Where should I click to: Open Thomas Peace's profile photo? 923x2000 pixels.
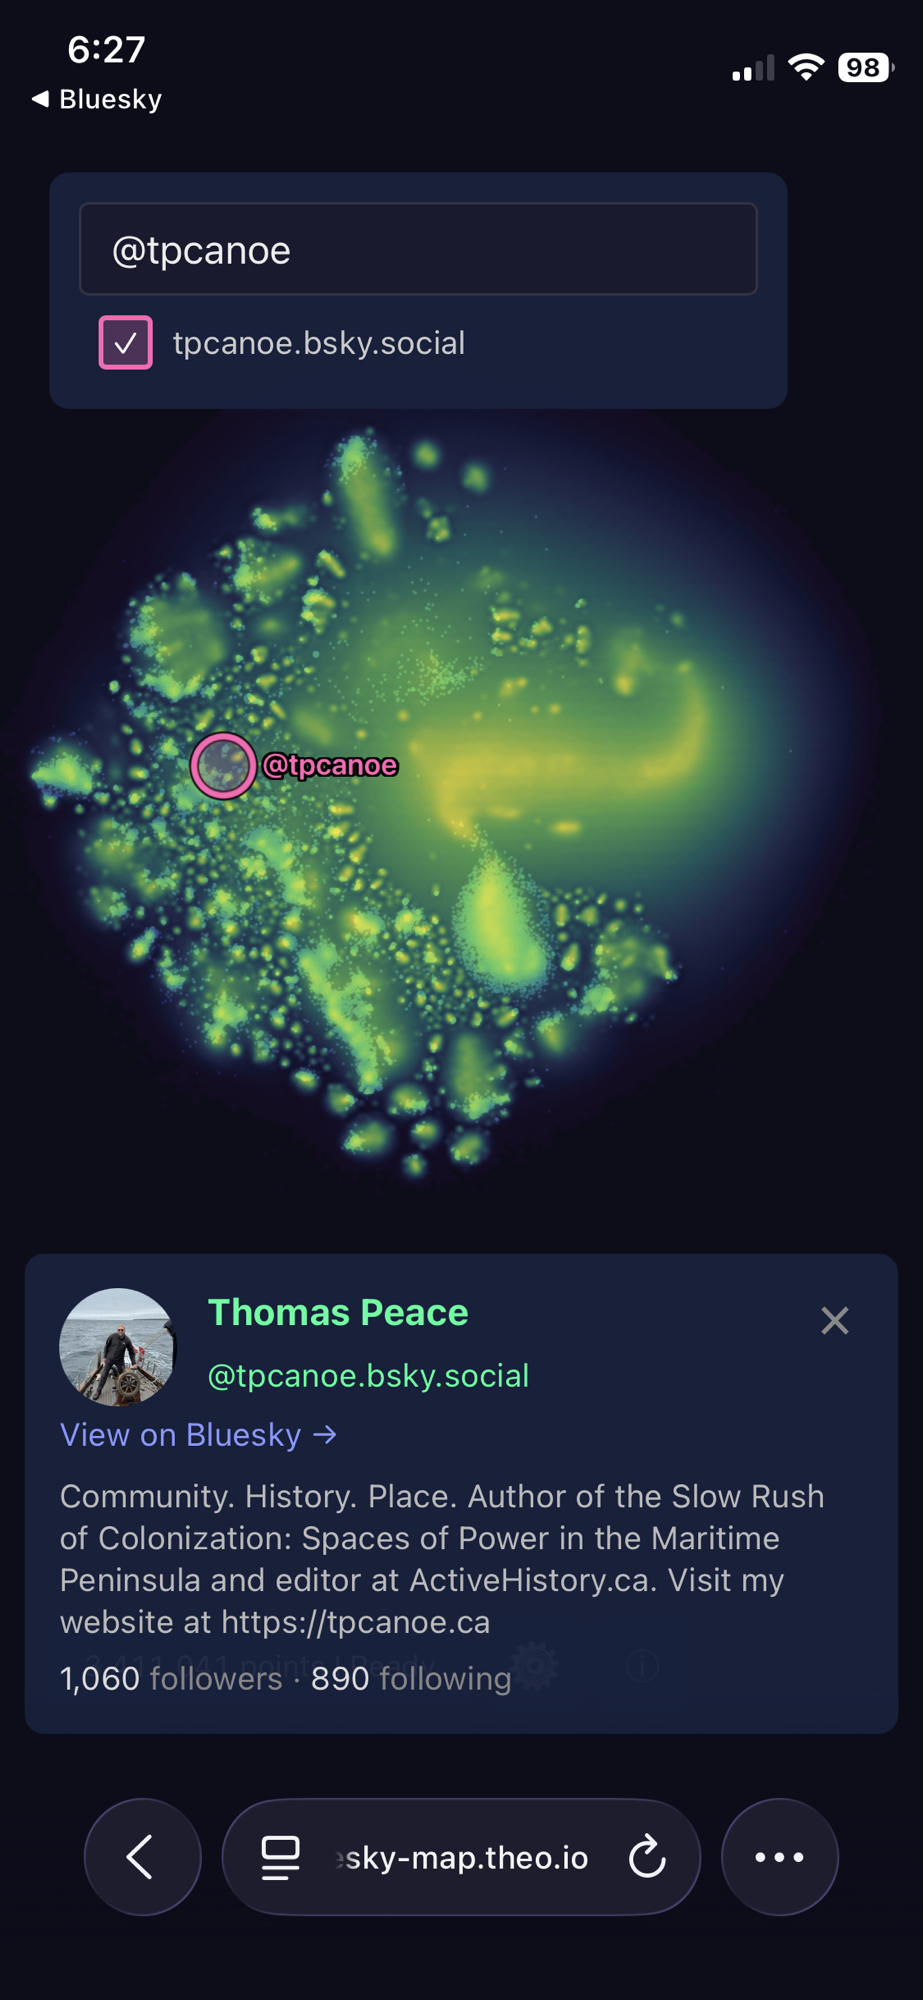118,1346
